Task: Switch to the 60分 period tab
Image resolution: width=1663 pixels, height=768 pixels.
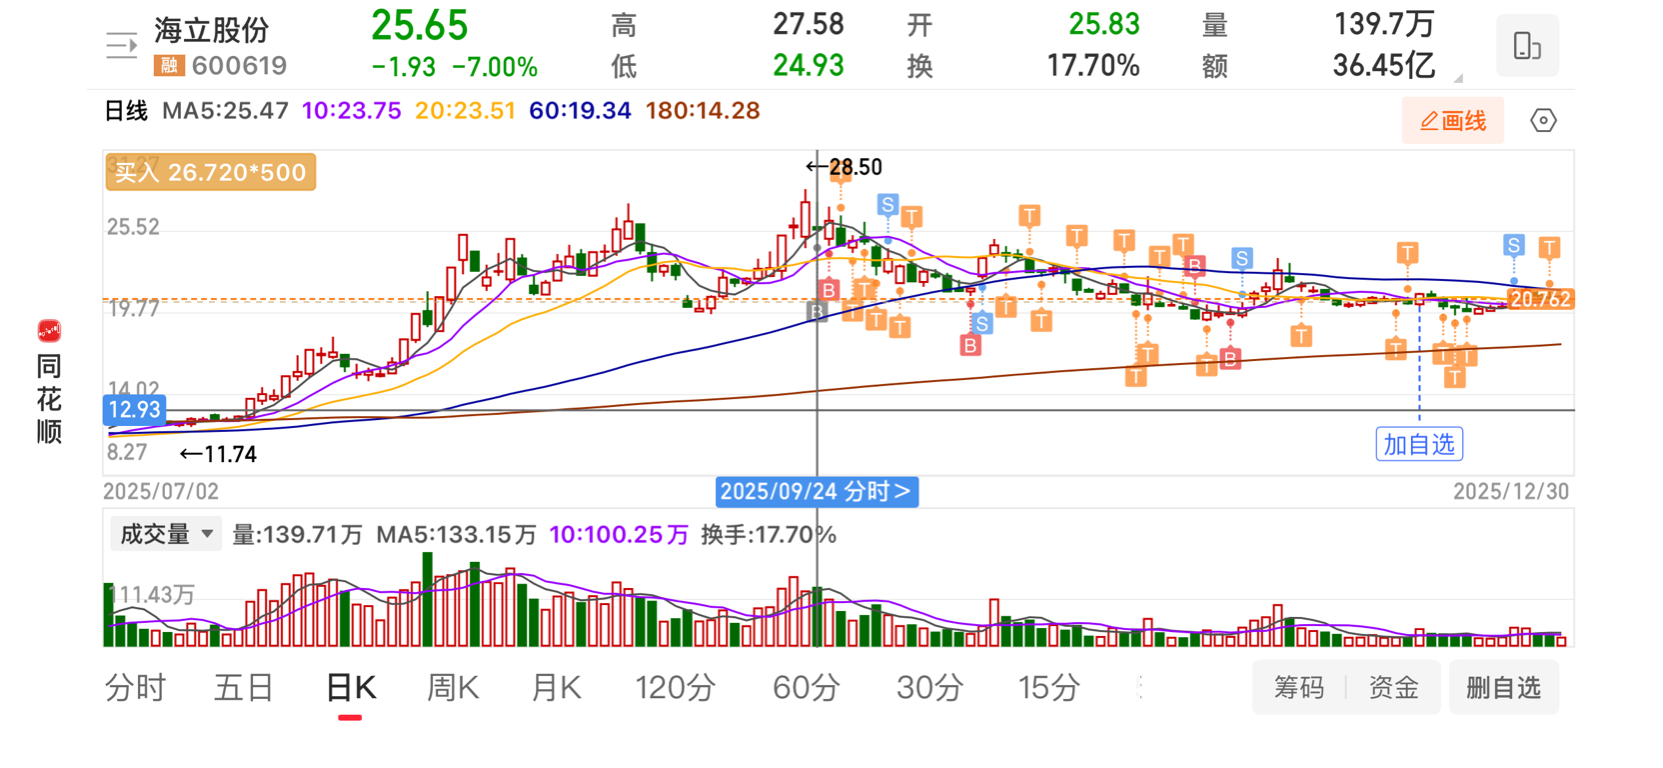Action: (806, 688)
